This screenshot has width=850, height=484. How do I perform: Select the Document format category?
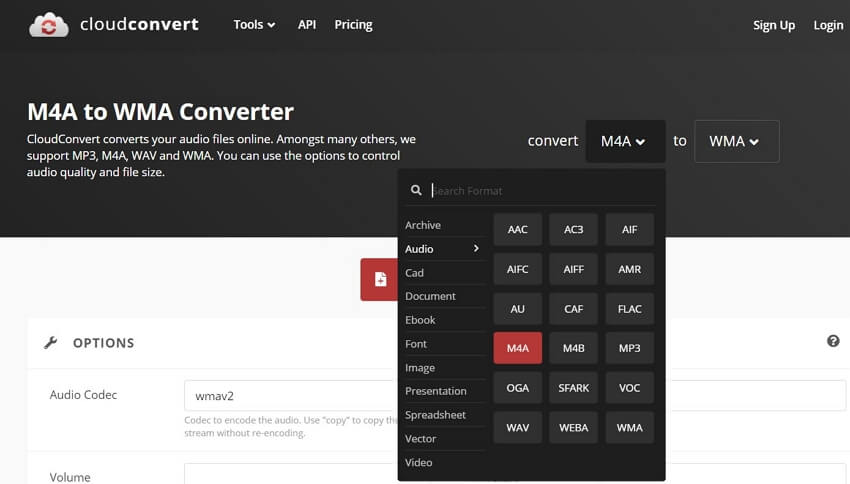pos(430,296)
